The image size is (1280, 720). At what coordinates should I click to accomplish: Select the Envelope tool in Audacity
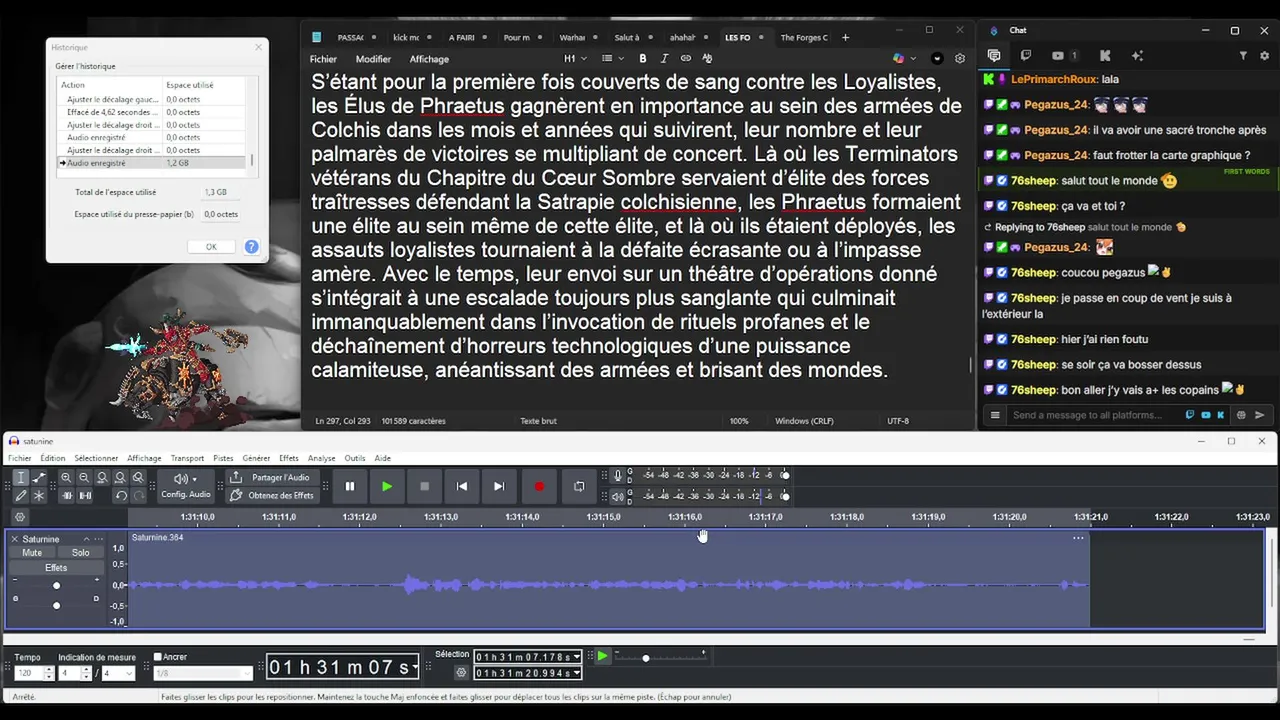(x=39, y=478)
